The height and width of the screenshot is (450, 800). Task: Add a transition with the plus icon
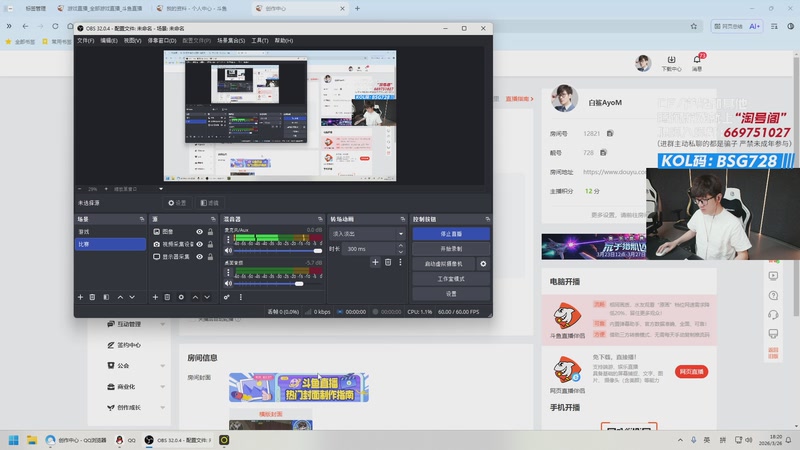pyautogui.click(x=376, y=262)
